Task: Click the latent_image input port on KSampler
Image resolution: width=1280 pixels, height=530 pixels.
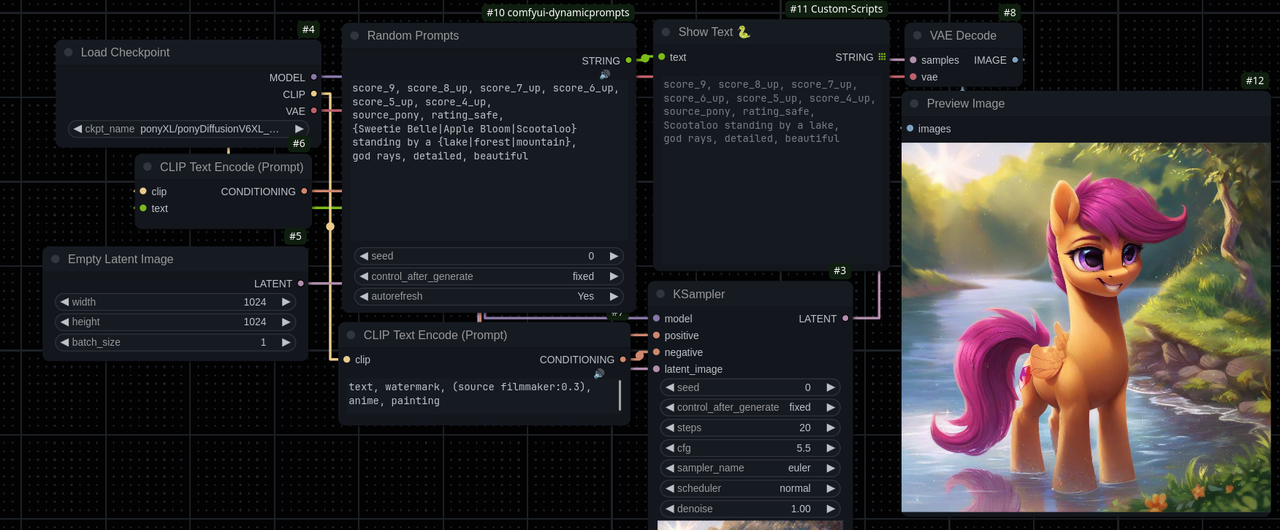Action: click(656, 369)
